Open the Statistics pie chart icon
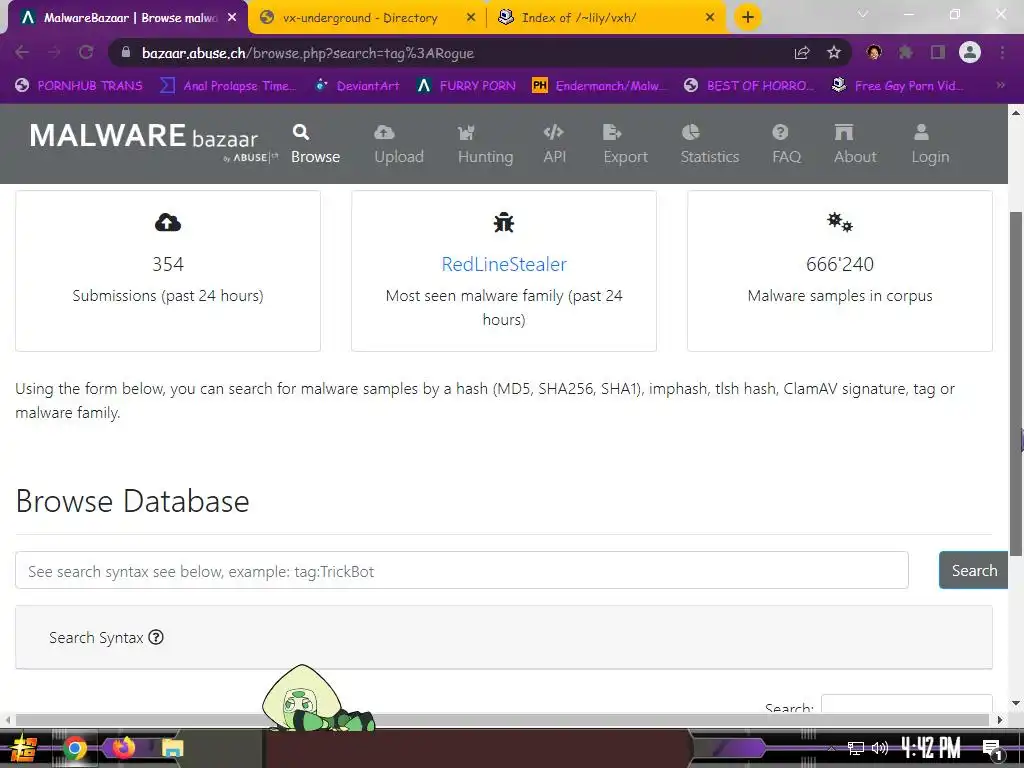 (690, 133)
